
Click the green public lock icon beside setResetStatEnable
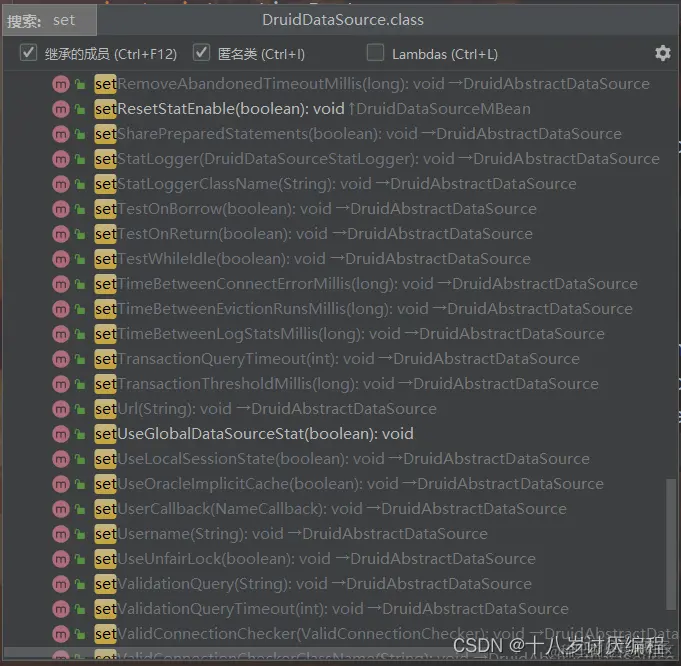coord(80,109)
